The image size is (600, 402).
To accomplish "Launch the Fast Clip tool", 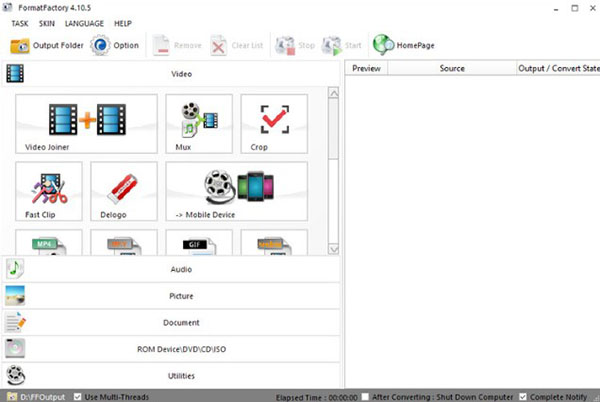I will pos(49,191).
